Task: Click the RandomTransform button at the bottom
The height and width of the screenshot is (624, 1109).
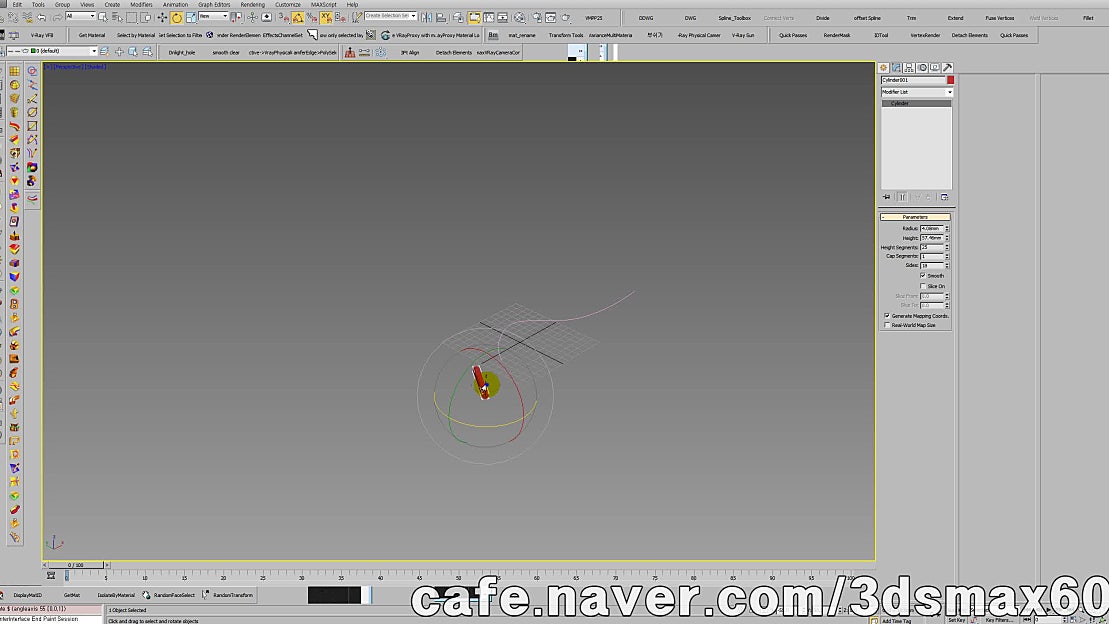Action: coord(232,594)
